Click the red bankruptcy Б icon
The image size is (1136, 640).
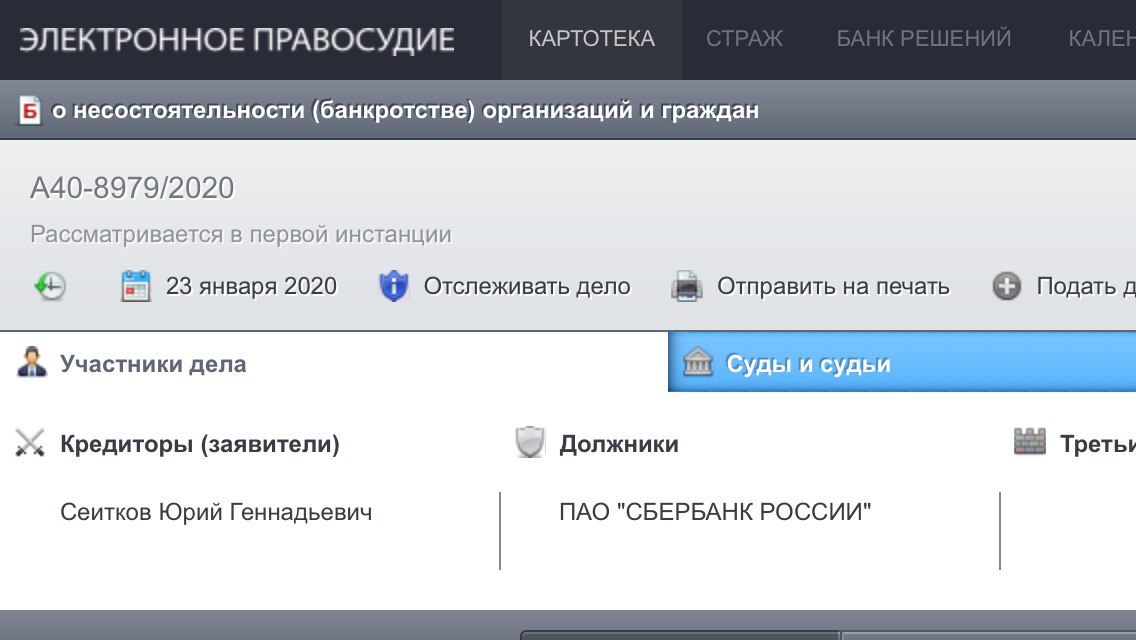(x=29, y=110)
